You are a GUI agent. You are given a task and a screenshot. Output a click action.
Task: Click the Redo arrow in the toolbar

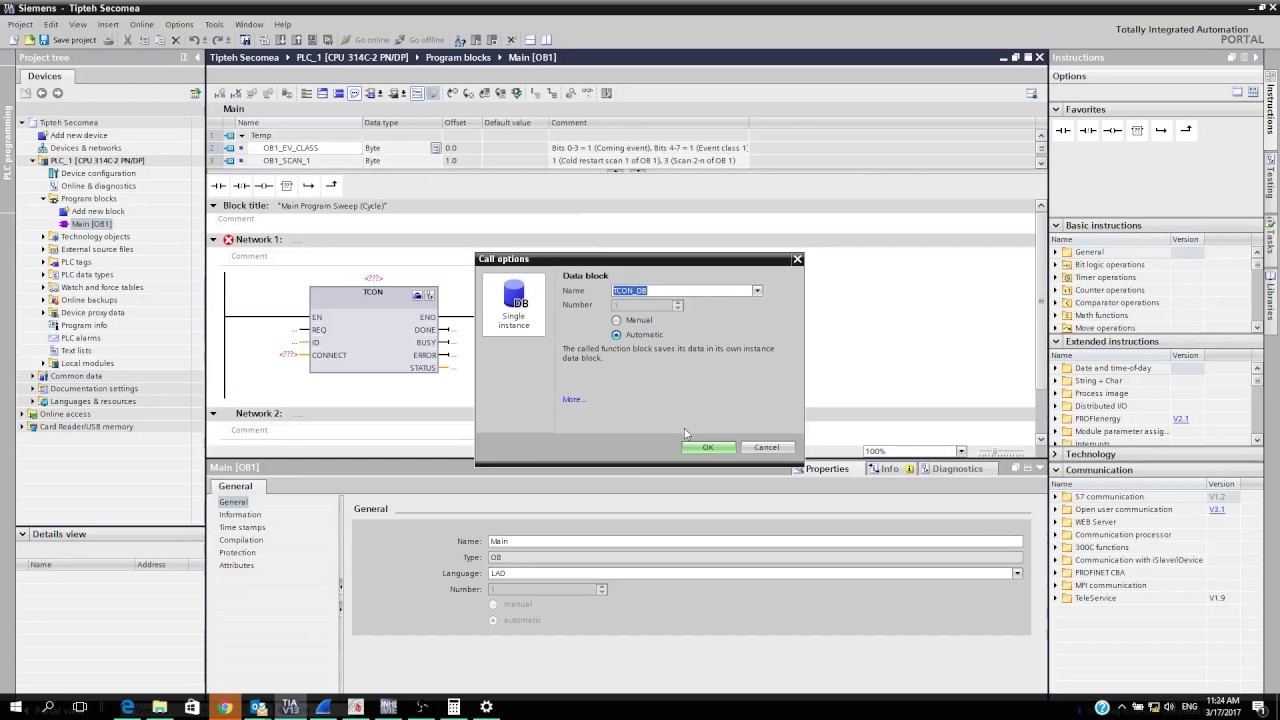tap(217, 40)
